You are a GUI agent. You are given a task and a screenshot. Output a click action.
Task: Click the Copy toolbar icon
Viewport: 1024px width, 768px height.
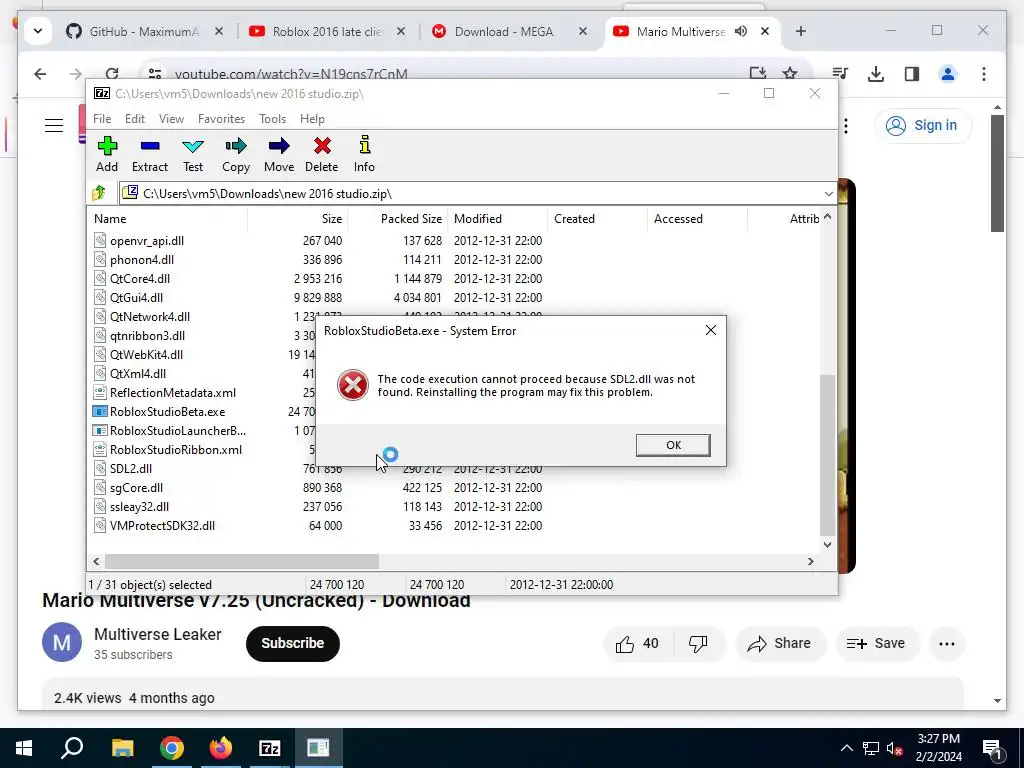coord(236,154)
